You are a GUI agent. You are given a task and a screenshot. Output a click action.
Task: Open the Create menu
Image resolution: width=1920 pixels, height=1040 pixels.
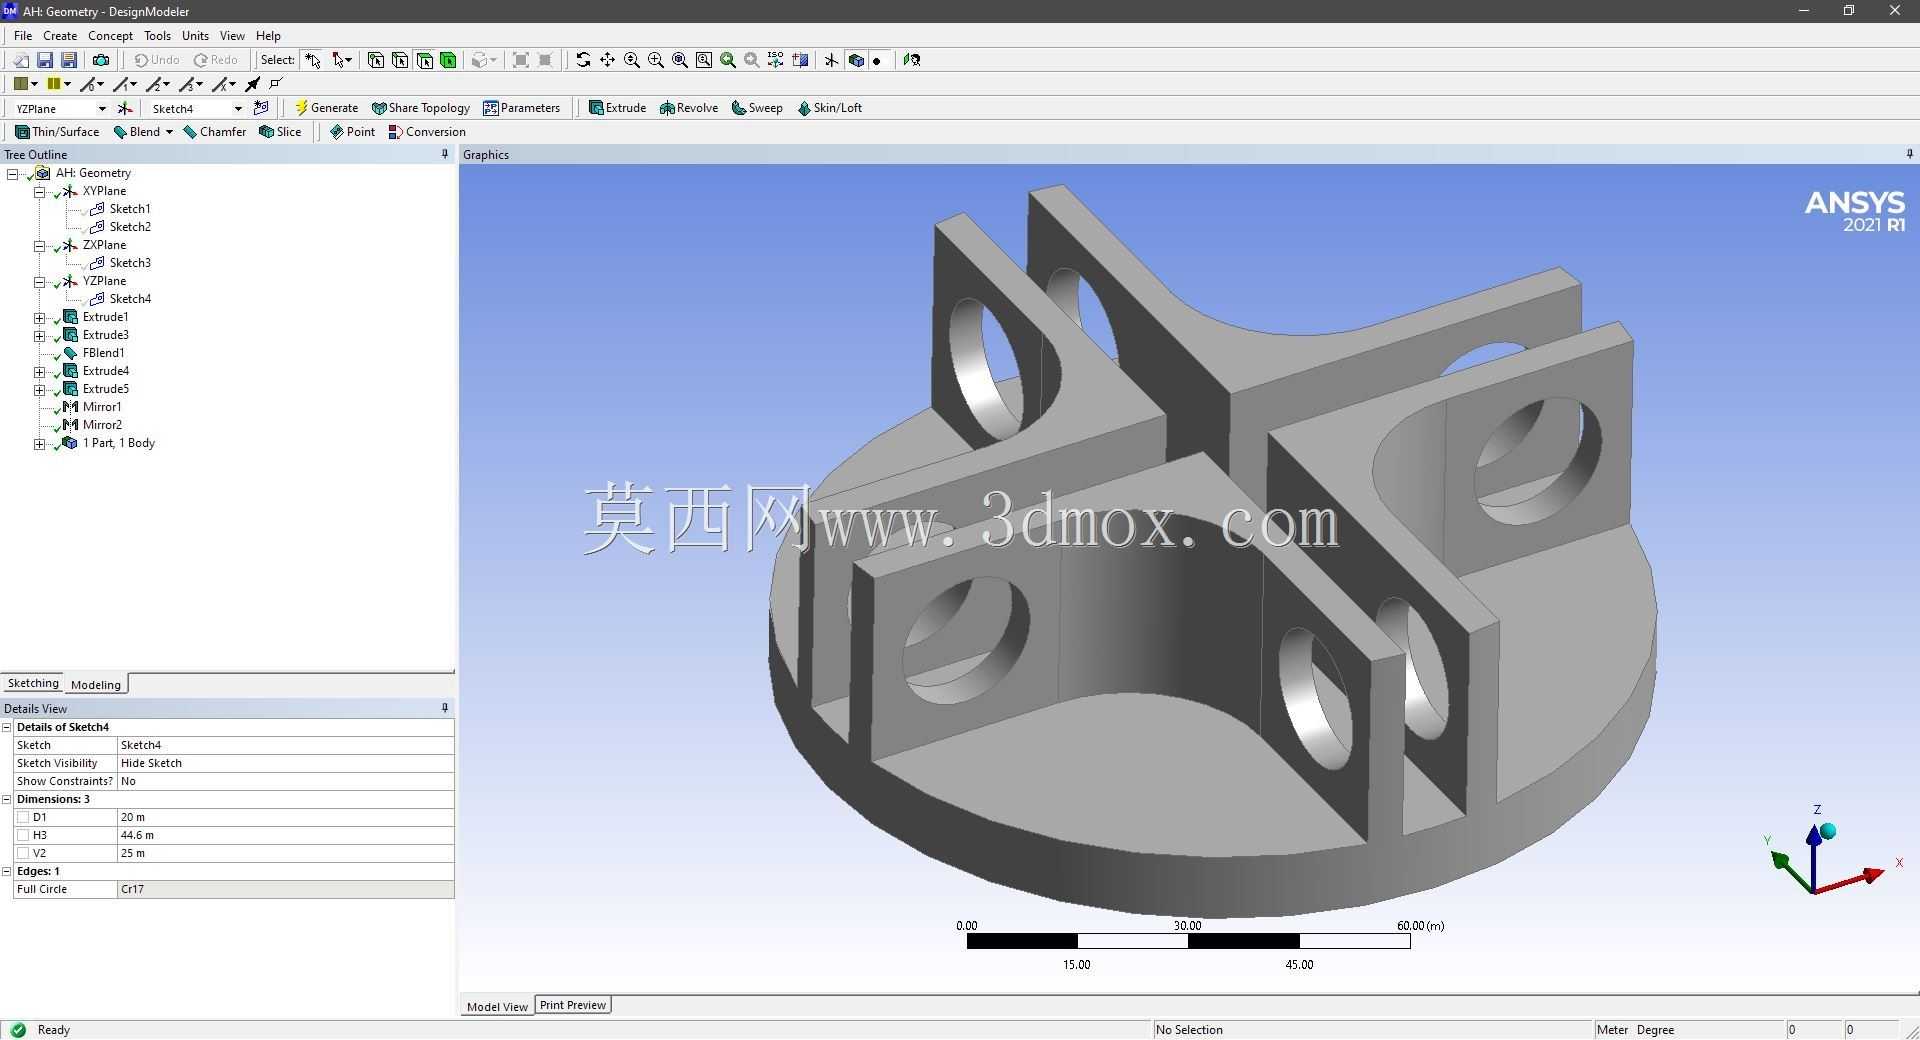pyautogui.click(x=60, y=35)
